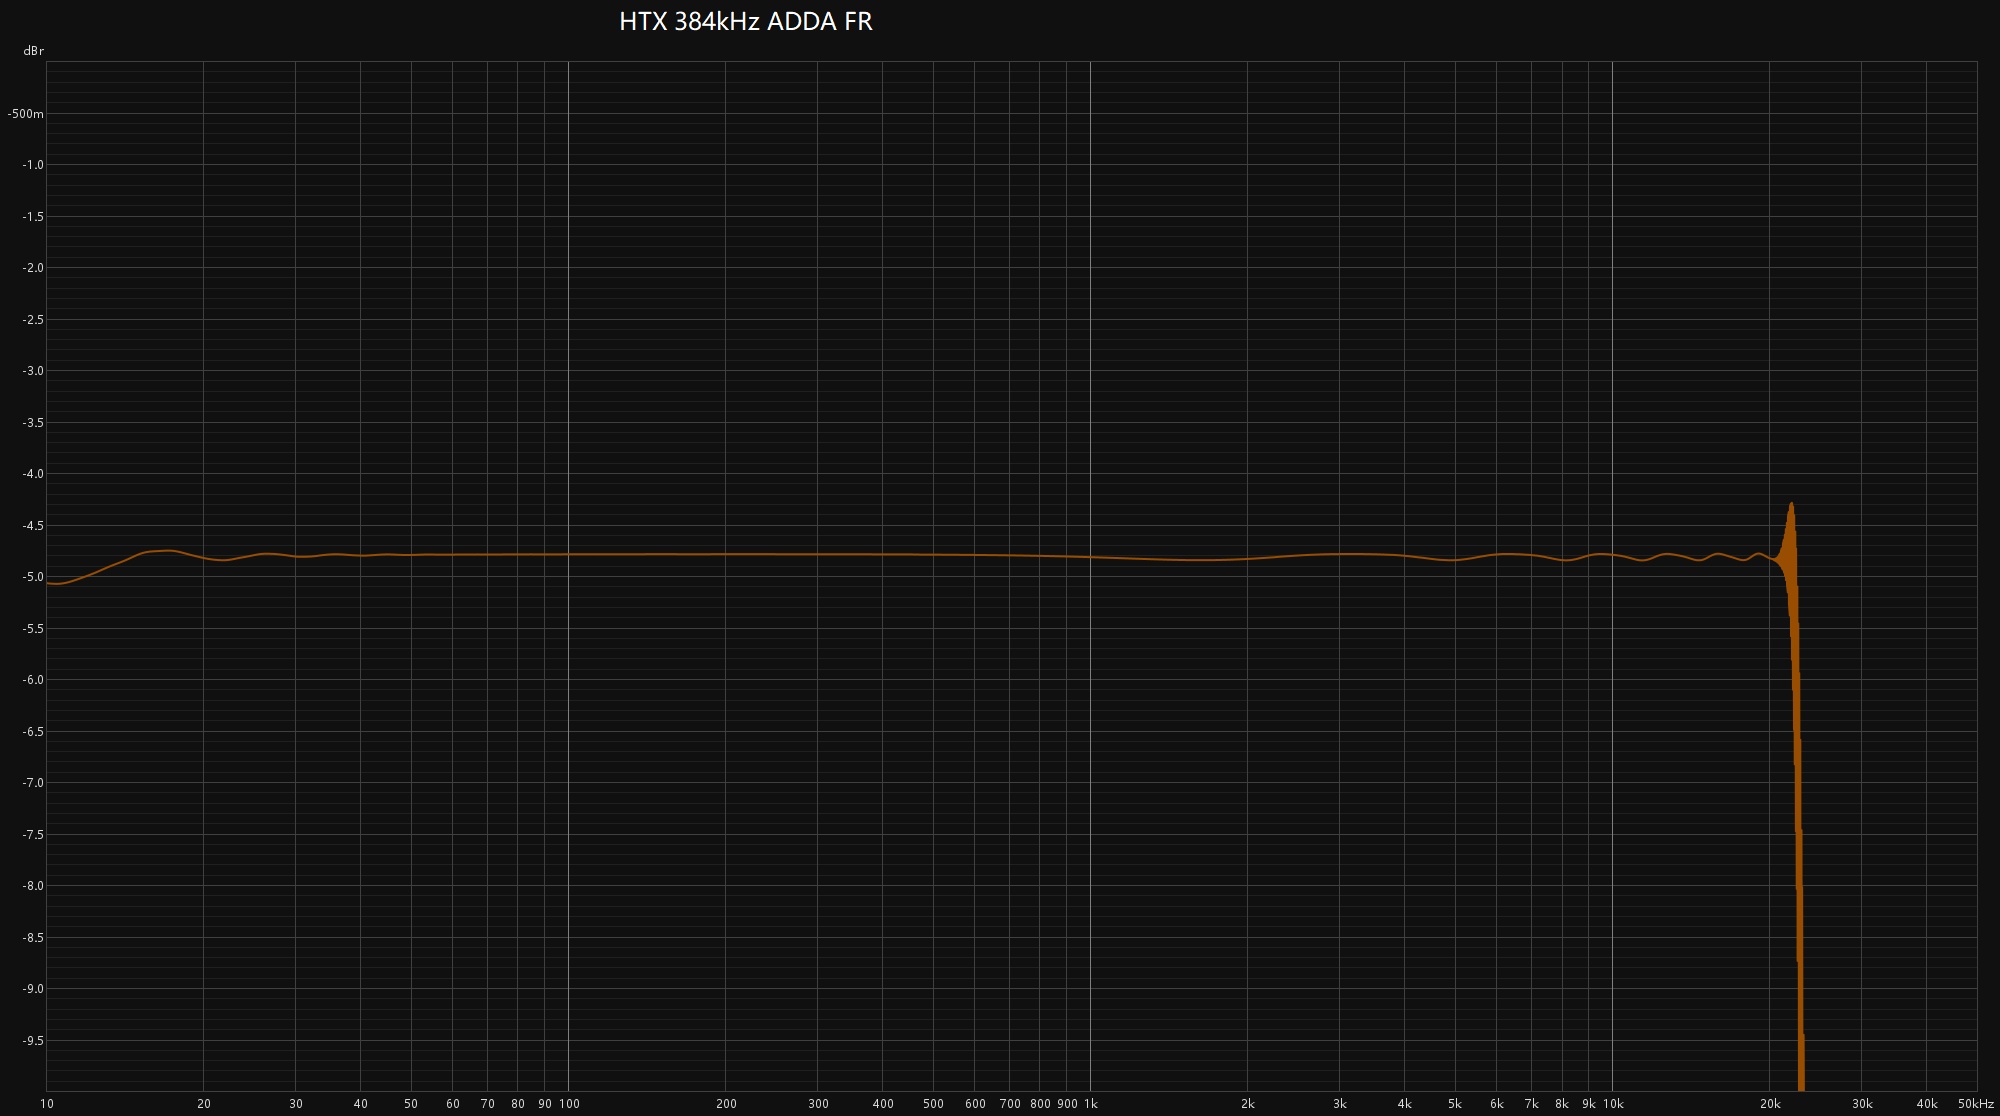Select the dBr unit label

34,51
